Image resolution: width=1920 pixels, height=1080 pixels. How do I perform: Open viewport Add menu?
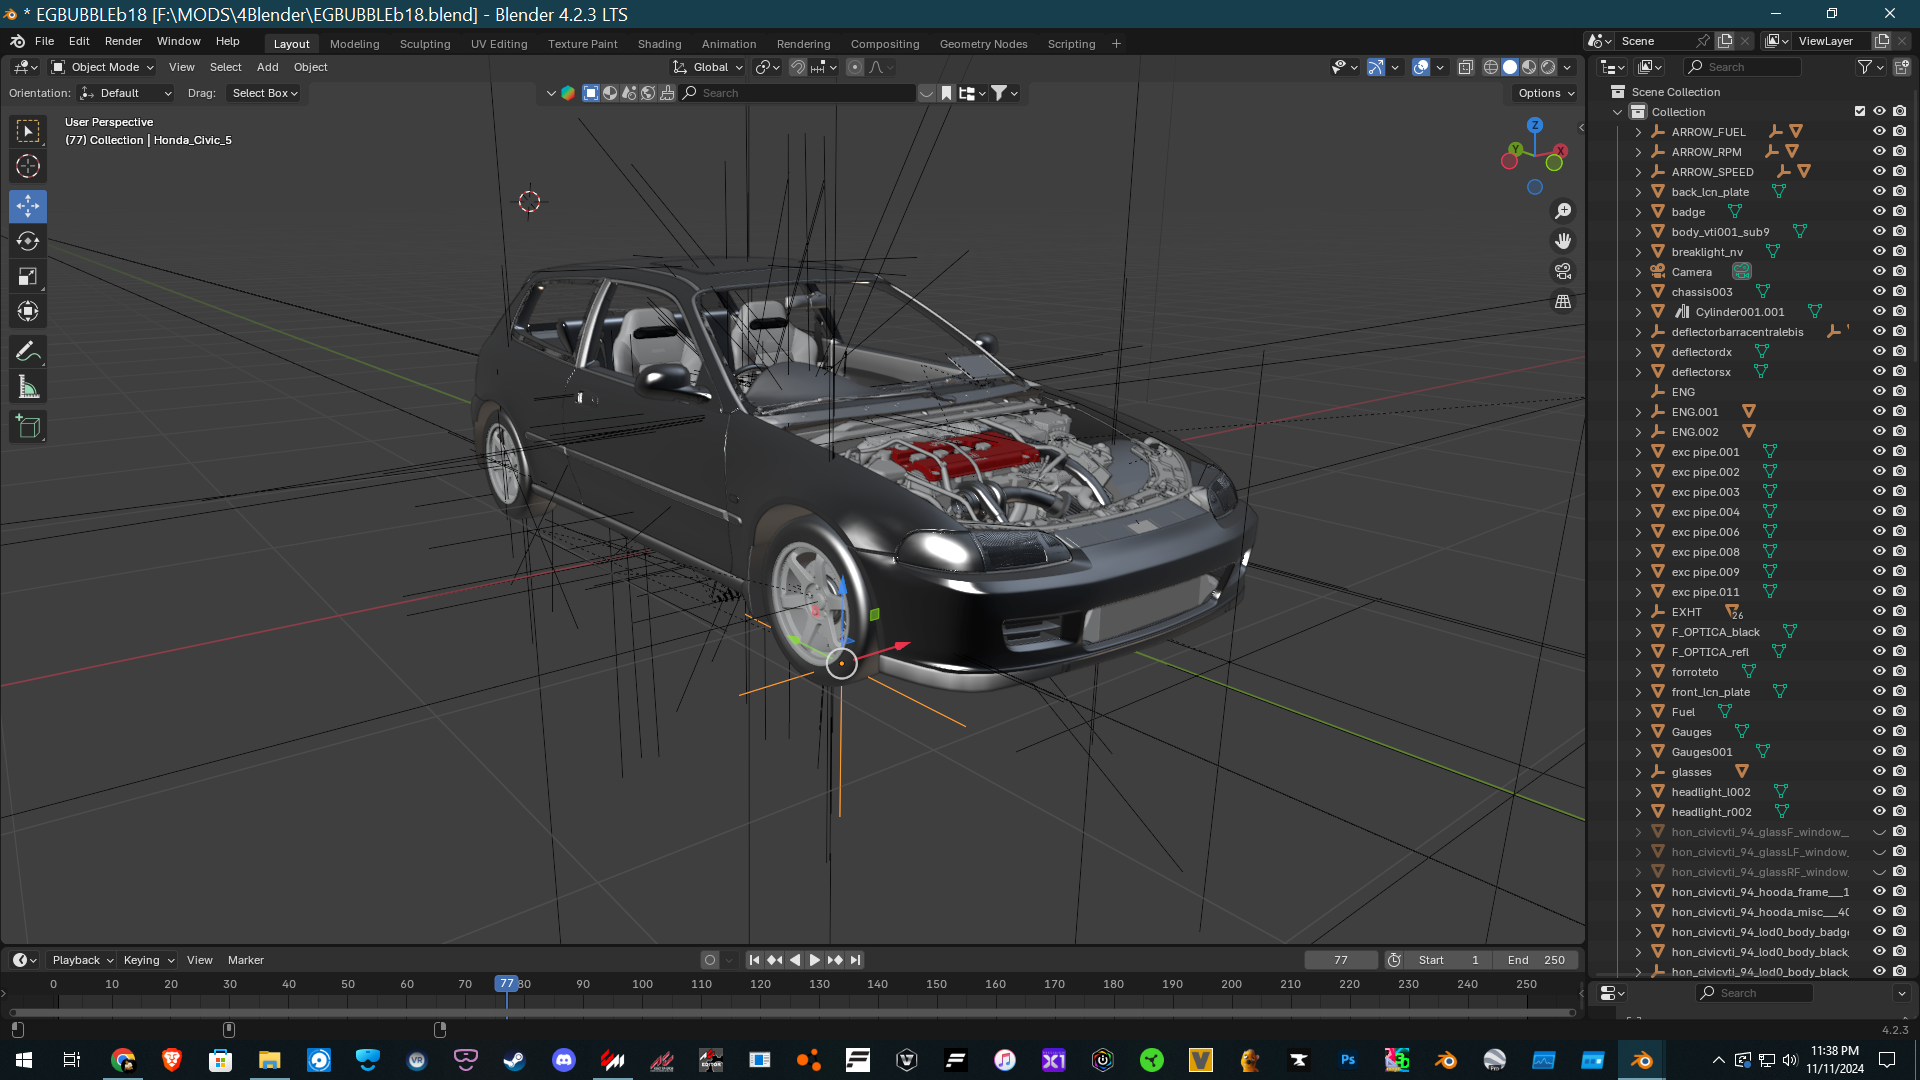click(267, 67)
